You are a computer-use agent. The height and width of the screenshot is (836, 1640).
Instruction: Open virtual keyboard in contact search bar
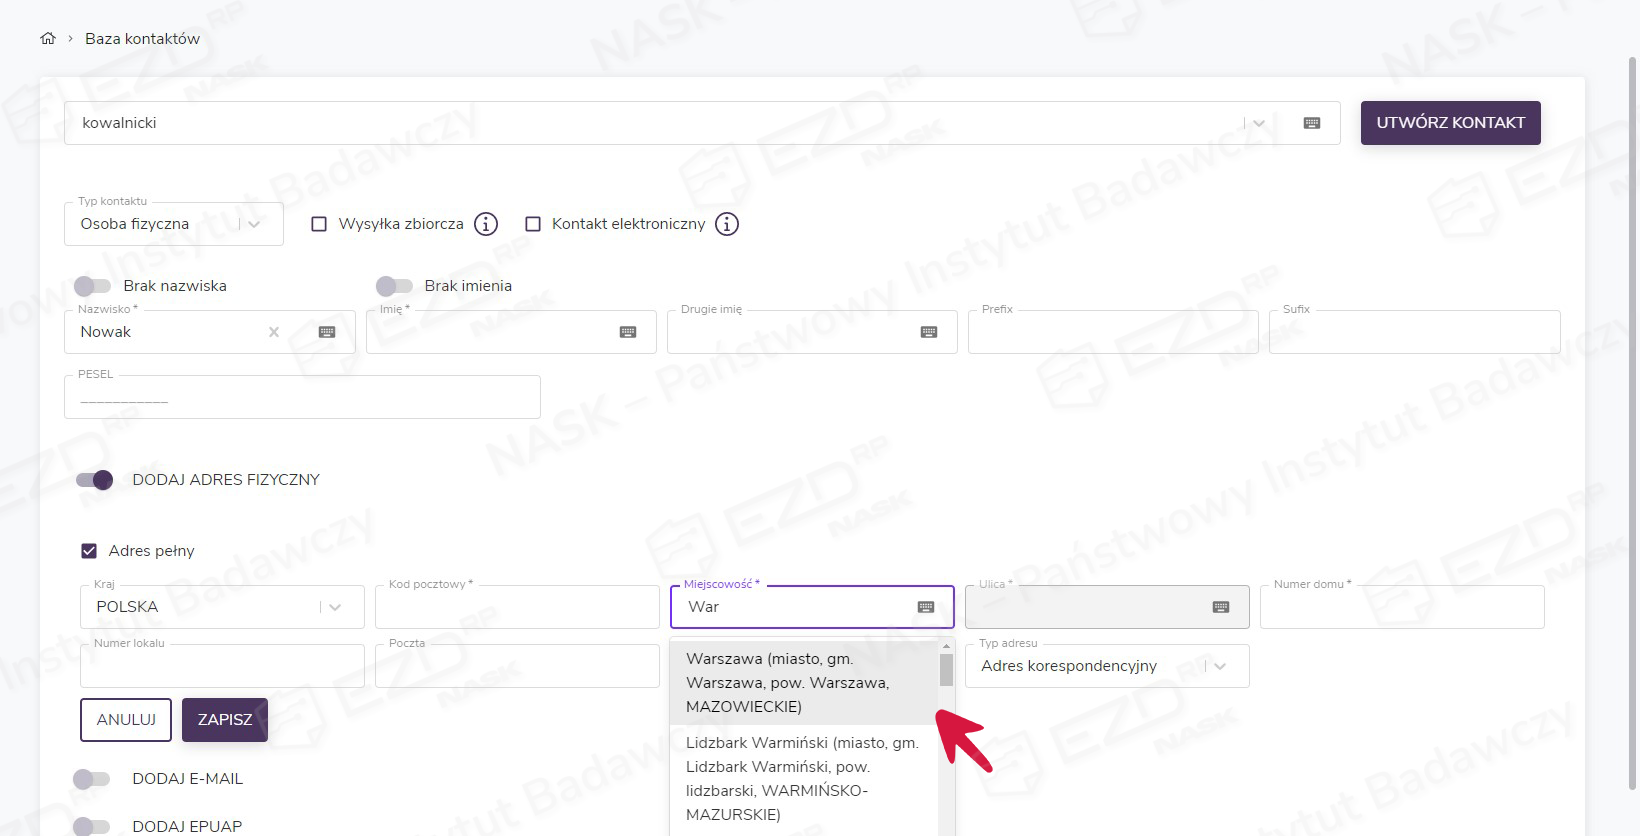1312,123
